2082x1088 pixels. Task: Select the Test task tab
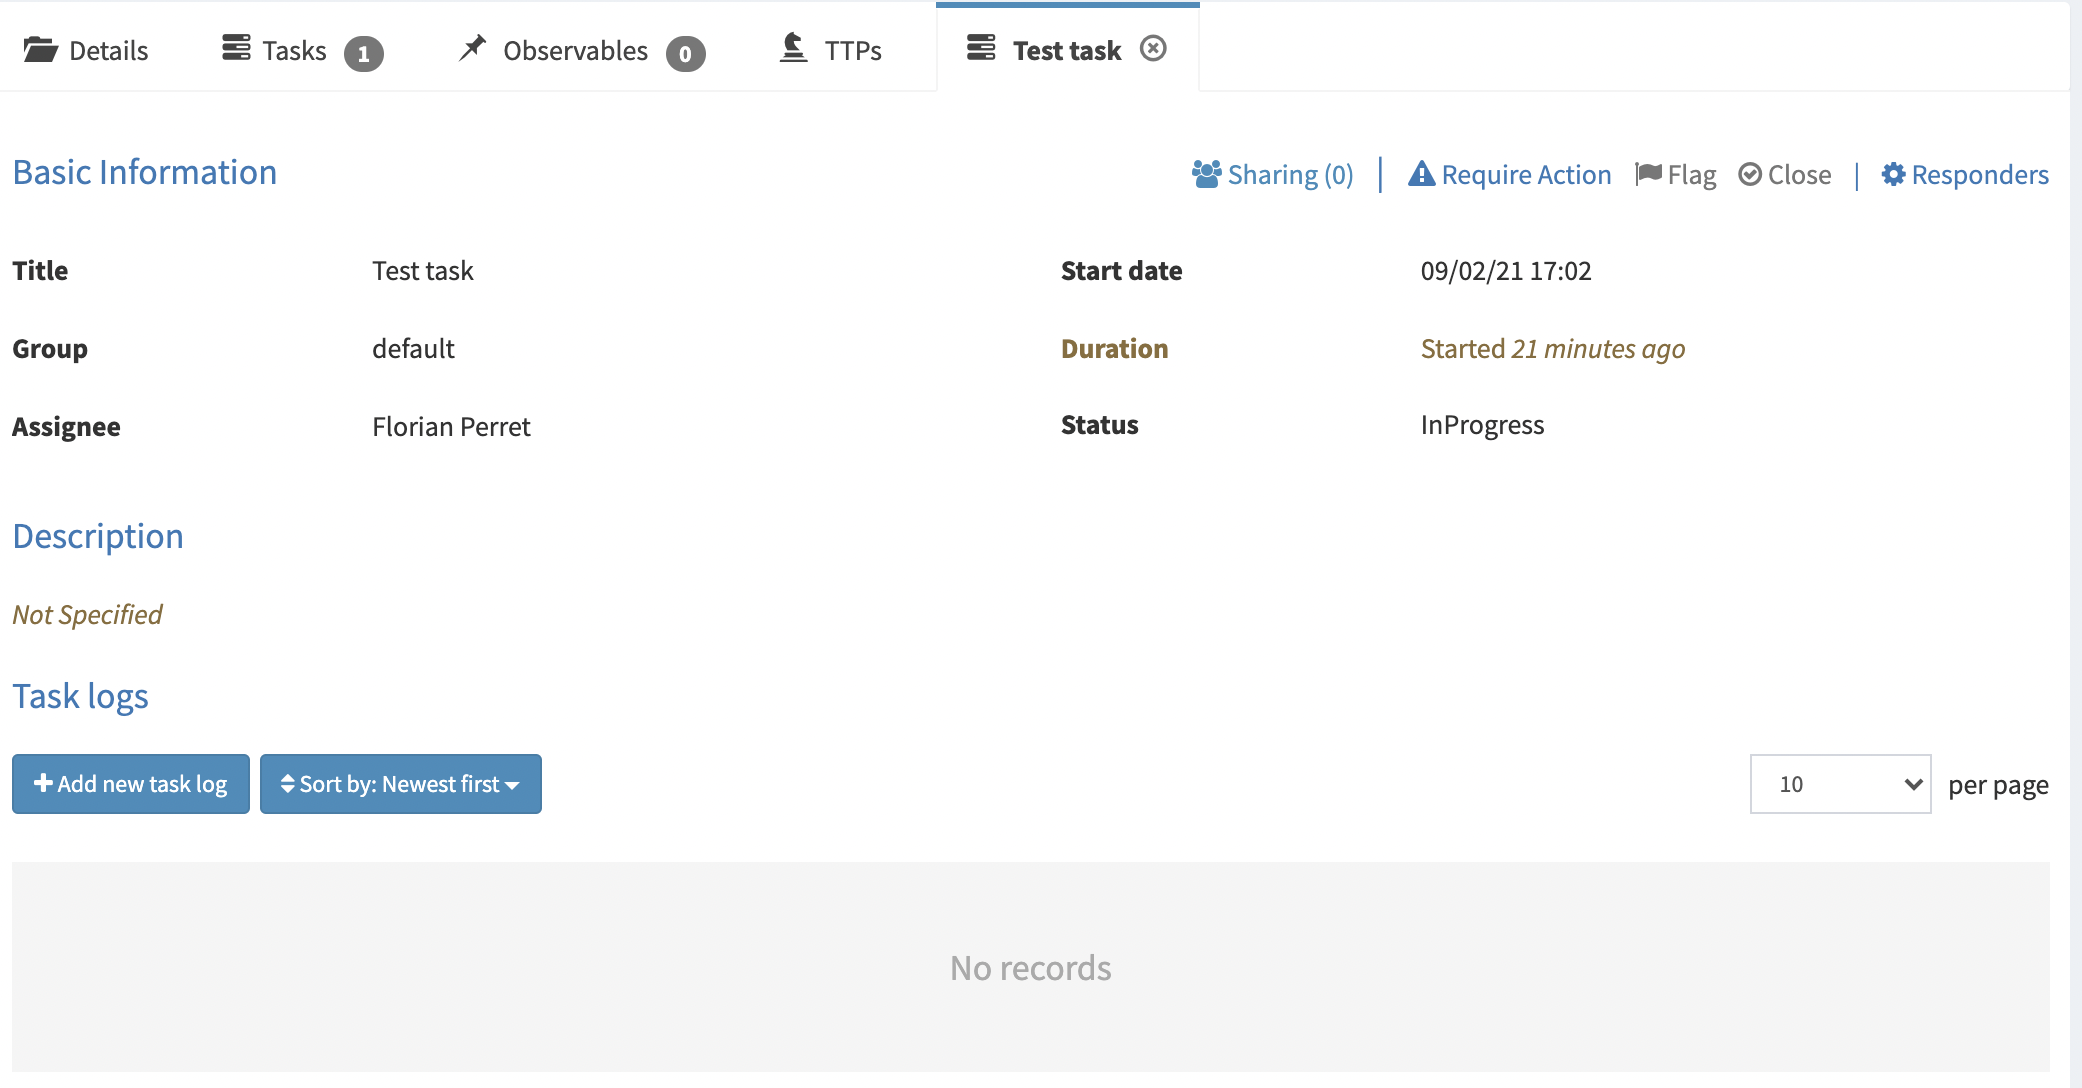coord(1066,50)
